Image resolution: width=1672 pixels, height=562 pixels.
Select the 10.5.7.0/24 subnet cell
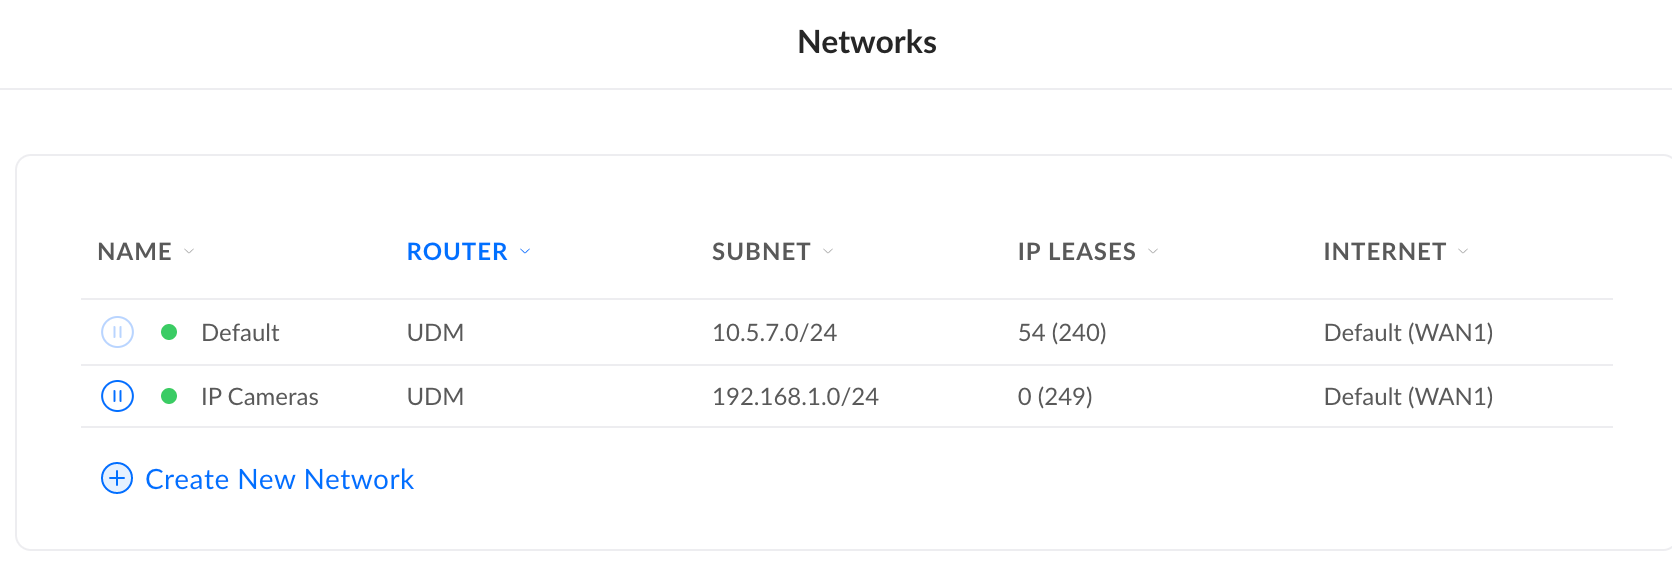pos(774,333)
